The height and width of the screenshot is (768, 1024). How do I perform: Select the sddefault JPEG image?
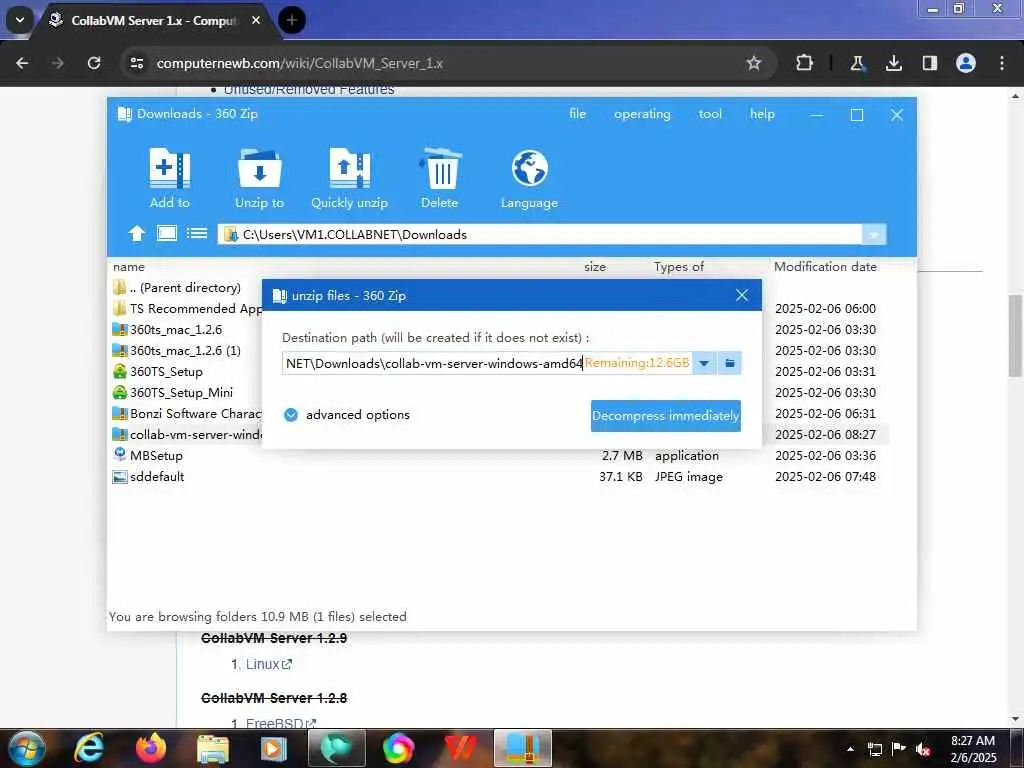[148, 476]
